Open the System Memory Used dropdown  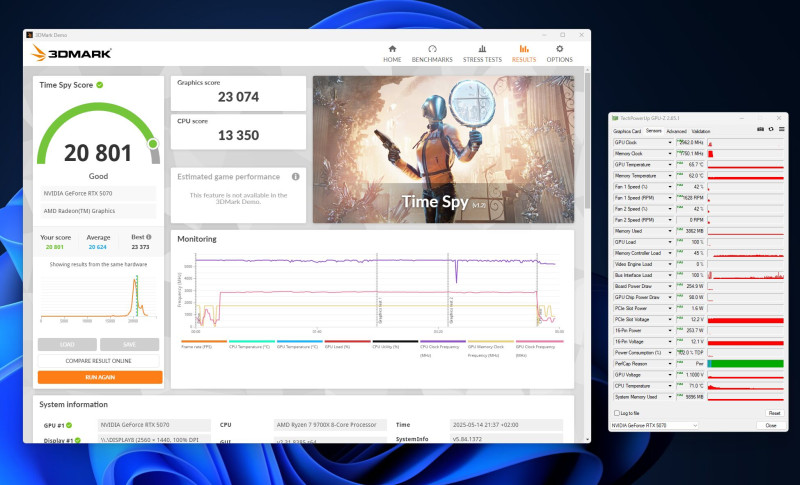(669, 397)
